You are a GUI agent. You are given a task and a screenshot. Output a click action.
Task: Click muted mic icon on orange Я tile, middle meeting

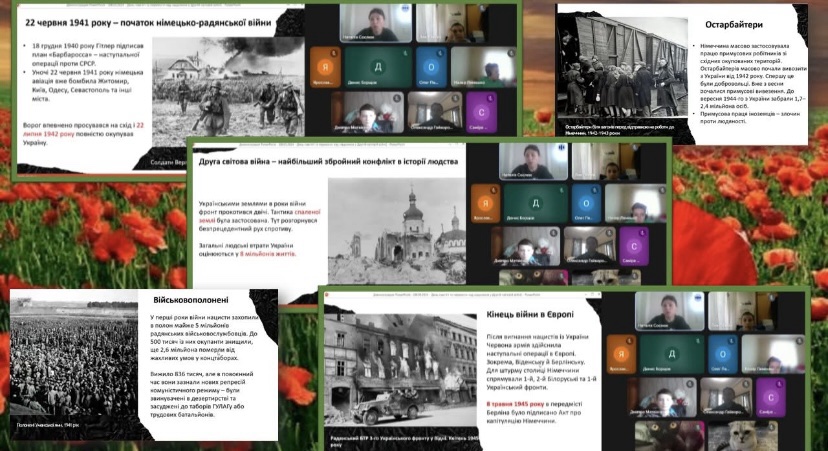494,190
